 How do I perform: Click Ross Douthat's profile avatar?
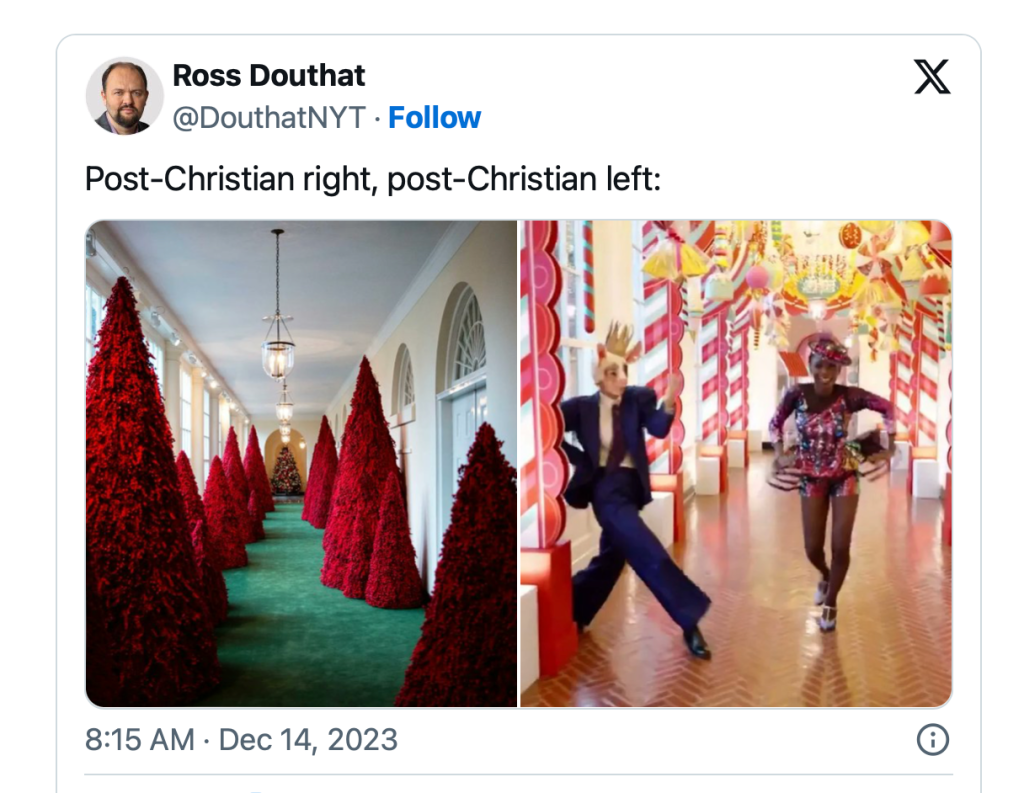click(124, 96)
